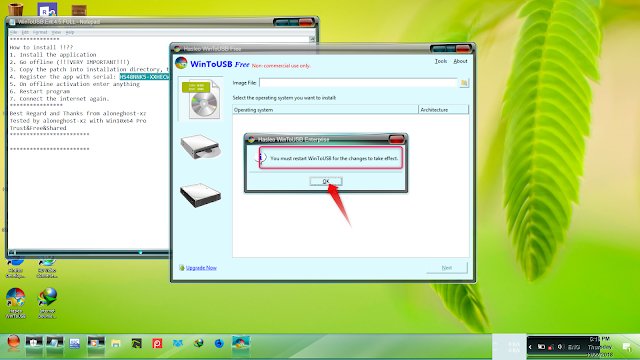Image resolution: width=640 pixels, height=360 pixels.
Task: Click the blue people taskbar icon
Action: coord(178,344)
